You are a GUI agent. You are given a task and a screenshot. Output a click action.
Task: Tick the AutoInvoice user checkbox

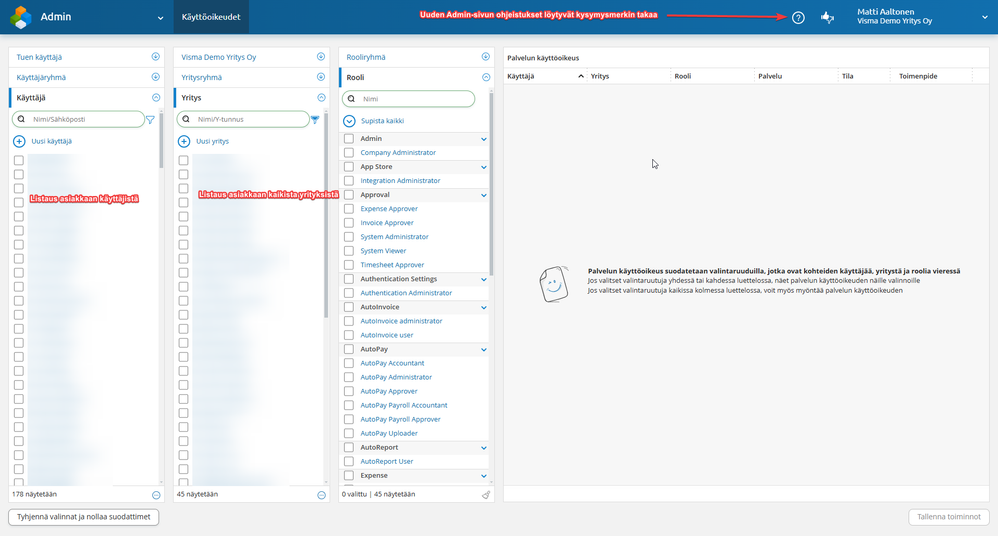[349, 335]
